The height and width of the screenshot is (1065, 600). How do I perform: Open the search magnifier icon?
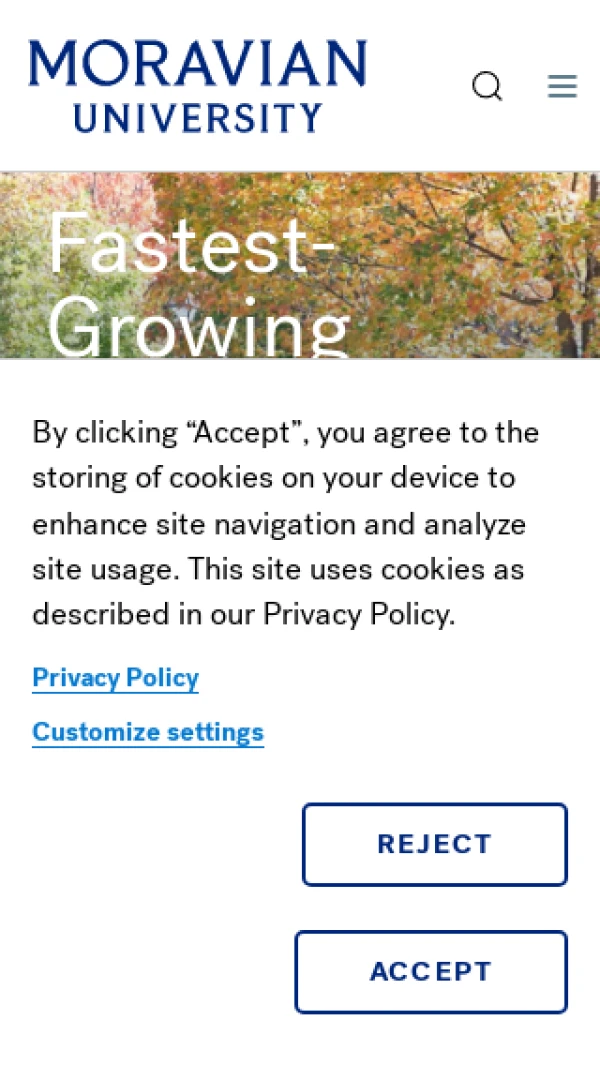487,86
